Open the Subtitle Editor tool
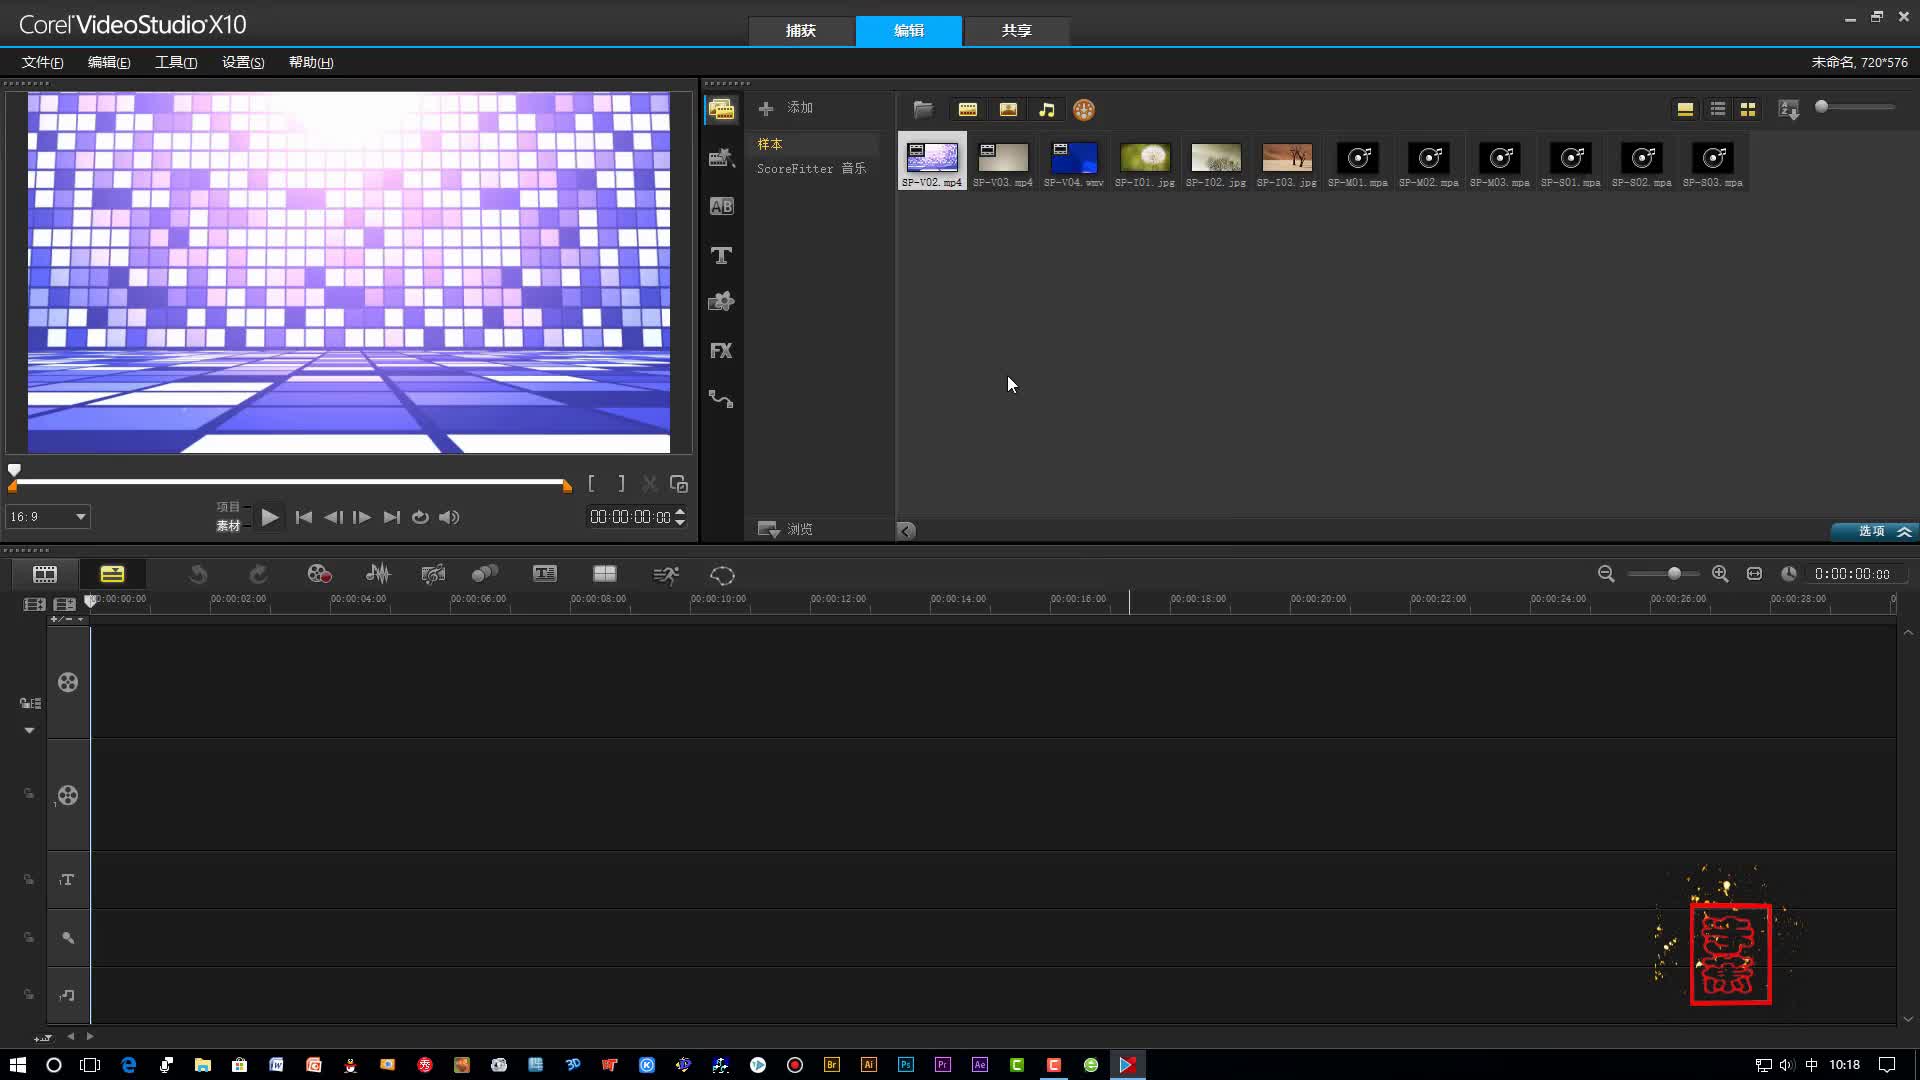 click(545, 574)
